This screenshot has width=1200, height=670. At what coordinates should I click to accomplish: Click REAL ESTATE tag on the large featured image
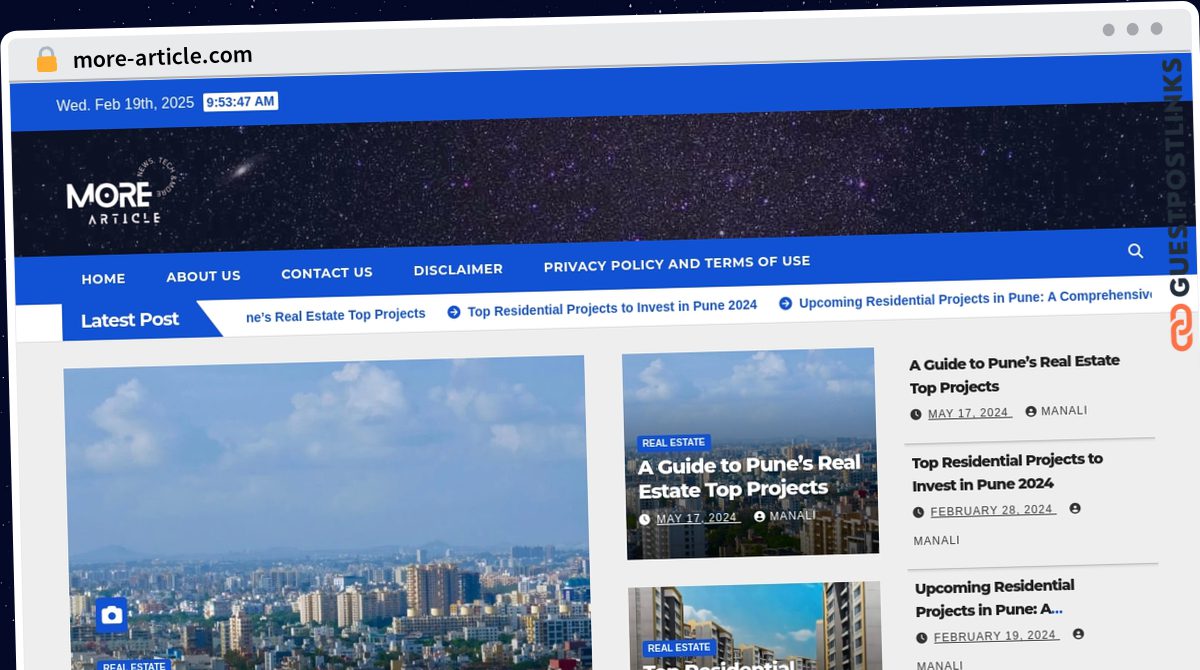pyautogui.click(x=134, y=665)
